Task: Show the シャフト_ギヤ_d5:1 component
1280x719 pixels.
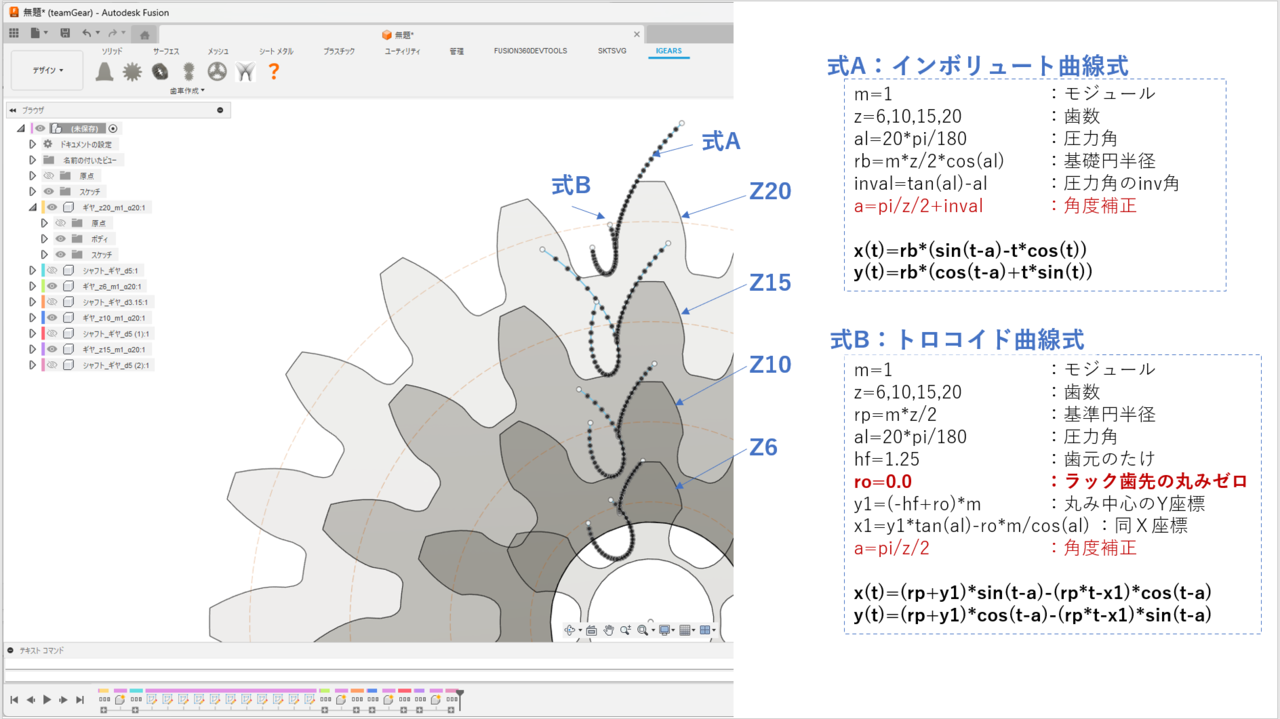Action: [52, 270]
